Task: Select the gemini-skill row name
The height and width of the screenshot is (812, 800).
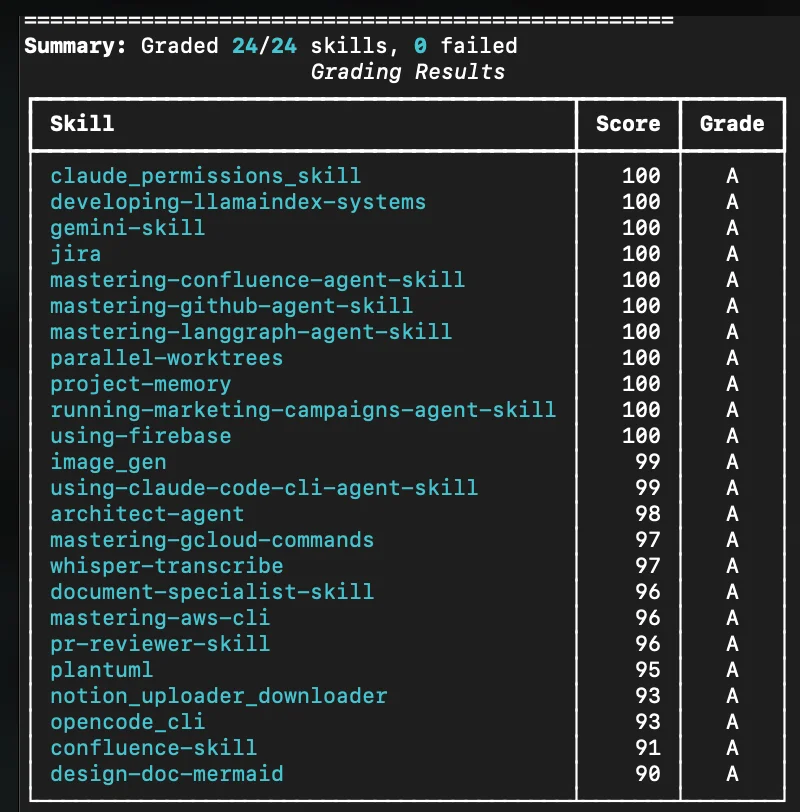Action: pyautogui.click(x=127, y=228)
